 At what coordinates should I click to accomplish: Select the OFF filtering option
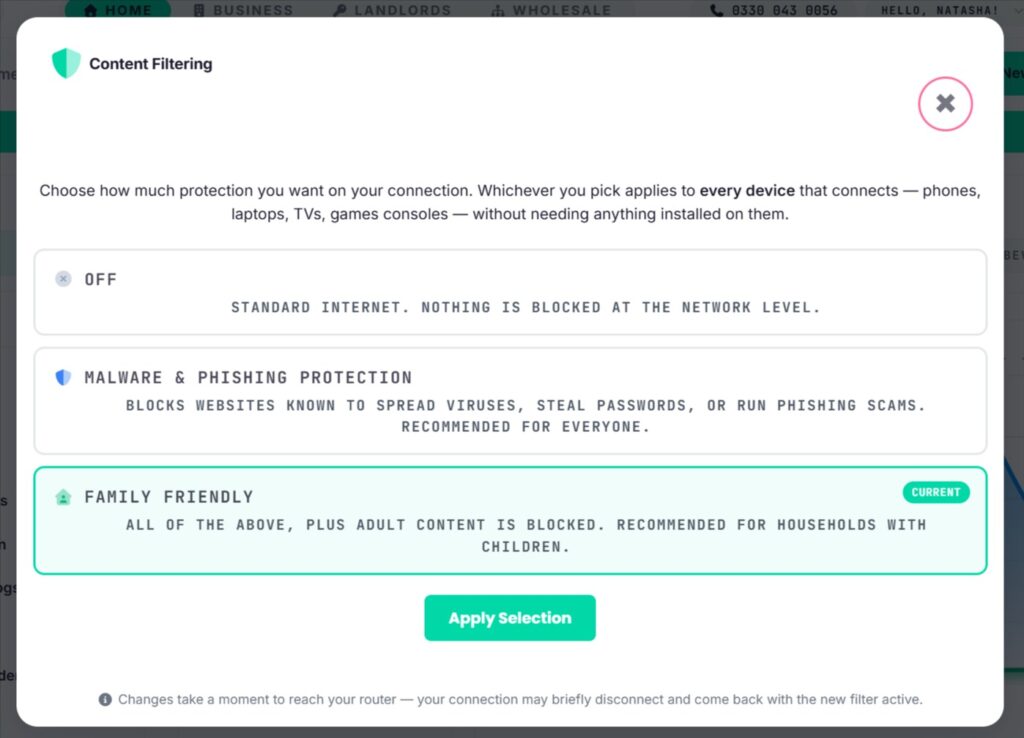coord(510,292)
